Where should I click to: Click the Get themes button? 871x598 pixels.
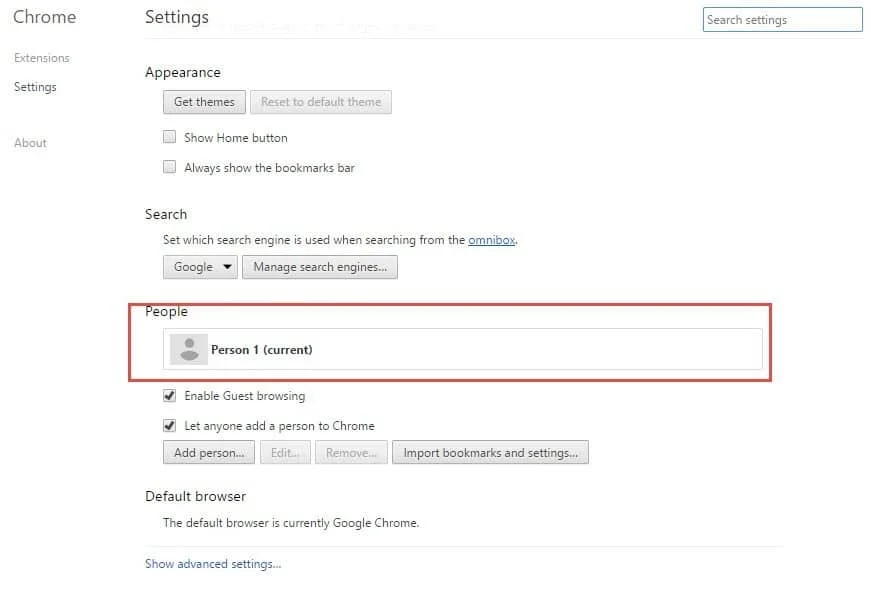tap(204, 102)
